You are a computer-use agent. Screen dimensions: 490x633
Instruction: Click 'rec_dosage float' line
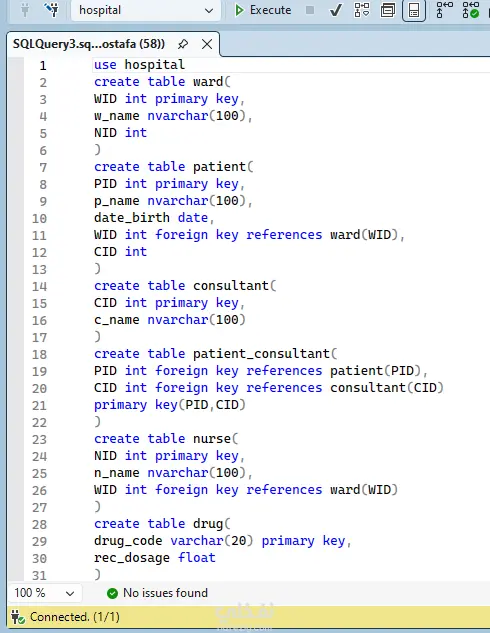click(155, 558)
